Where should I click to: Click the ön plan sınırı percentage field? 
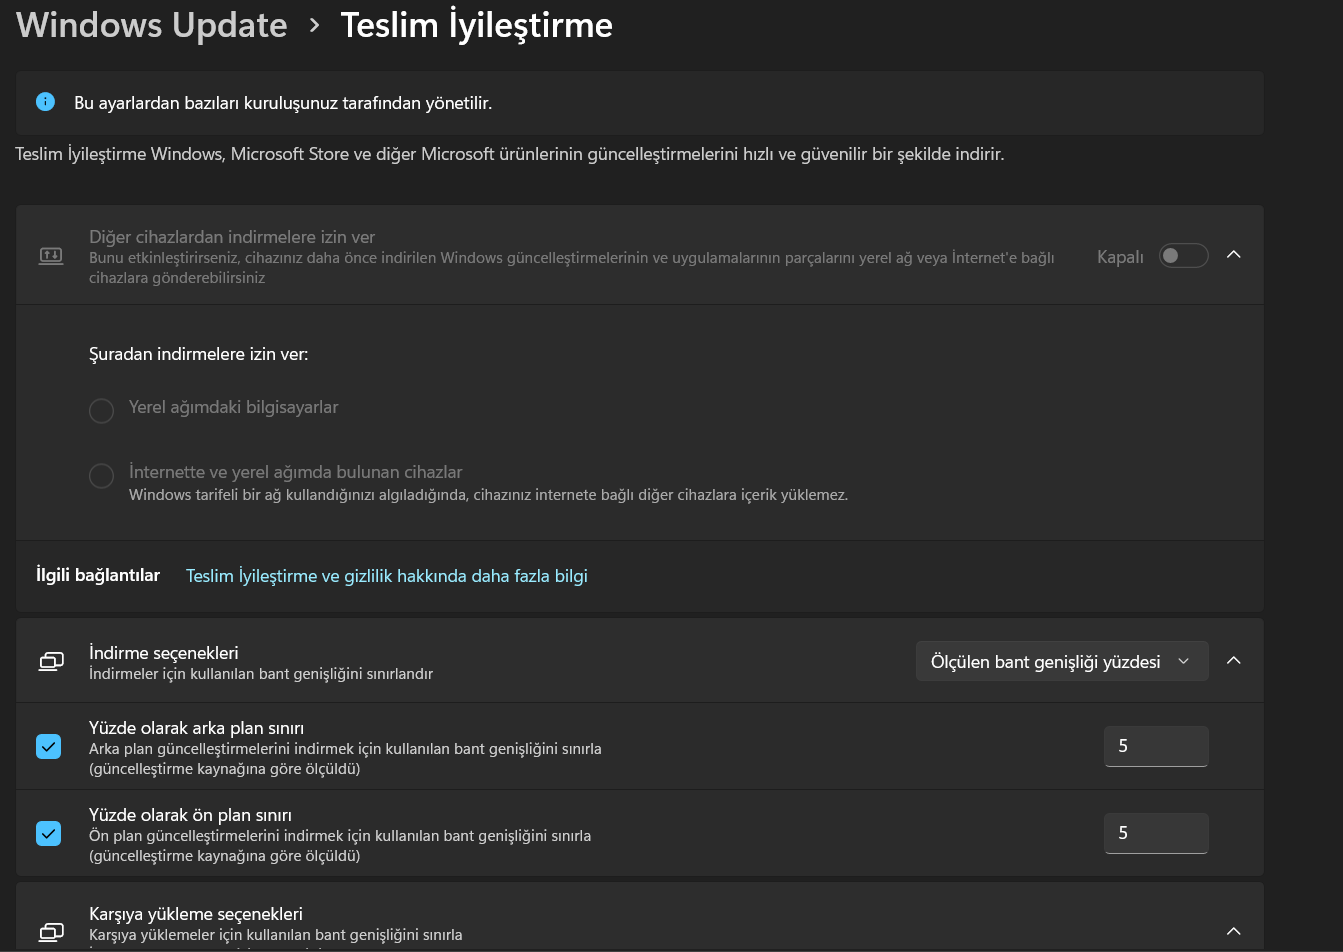pos(1156,833)
